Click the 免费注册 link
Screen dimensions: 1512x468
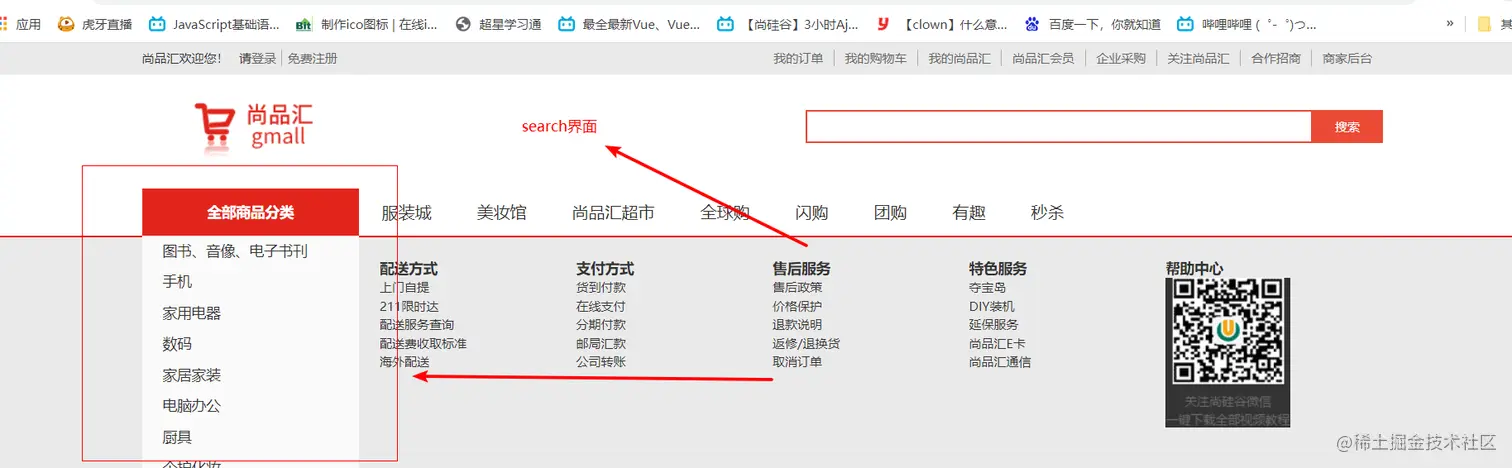[x=312, y=59]
